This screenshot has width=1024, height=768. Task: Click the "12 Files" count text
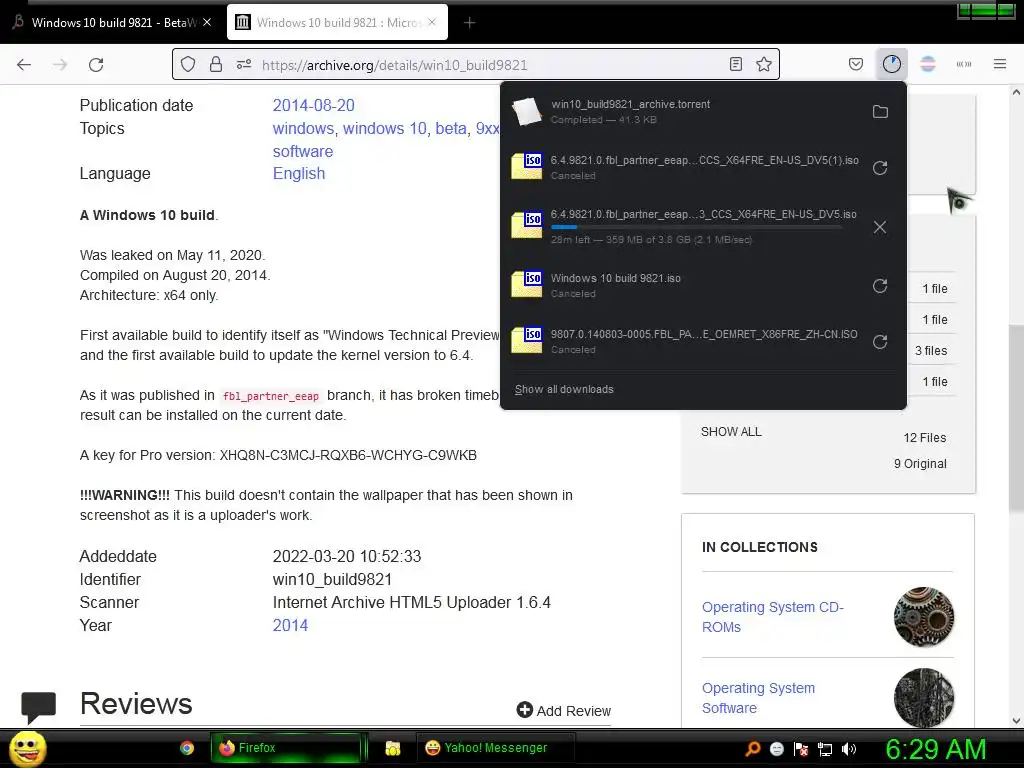tap(925, 438)
